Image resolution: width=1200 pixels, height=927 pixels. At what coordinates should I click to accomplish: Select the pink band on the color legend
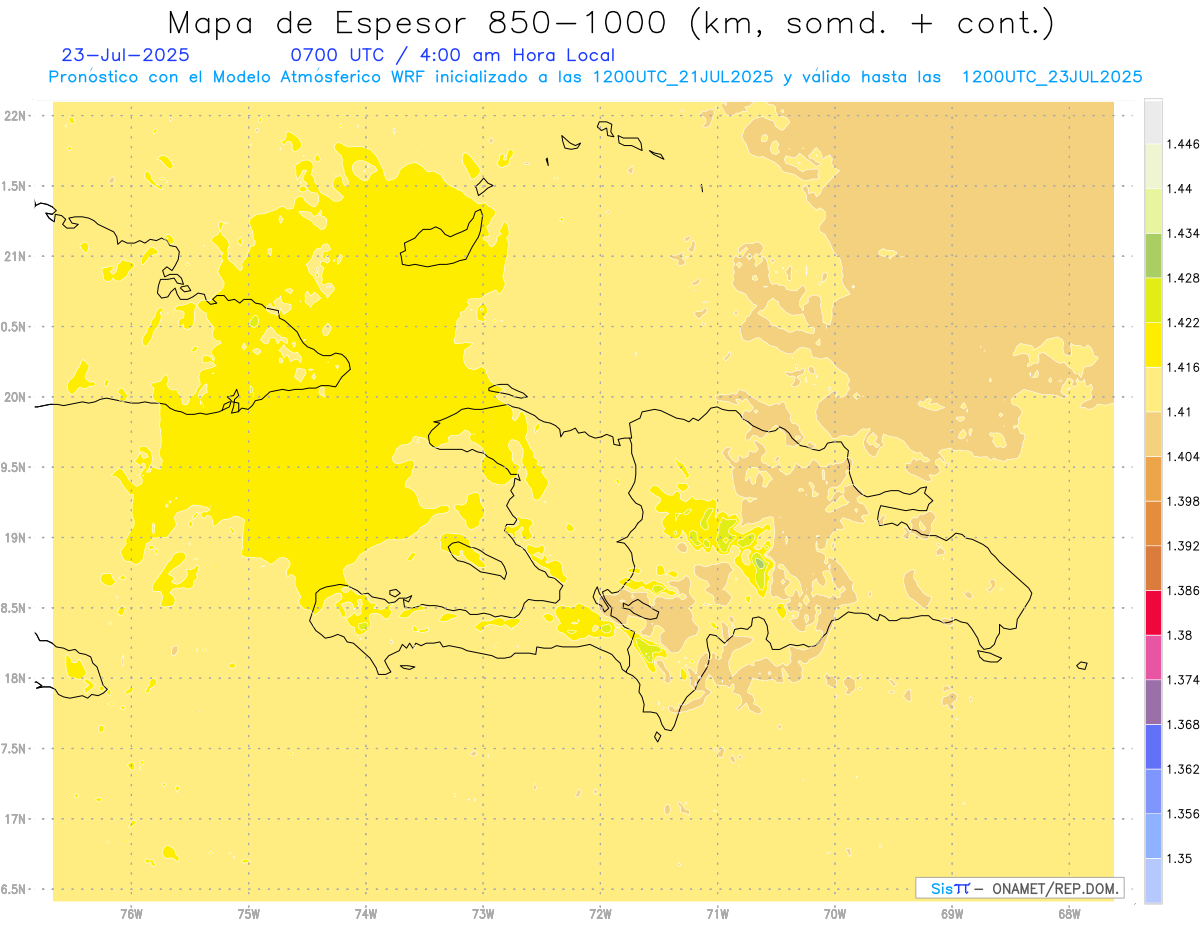click(x=1153, y=657)
